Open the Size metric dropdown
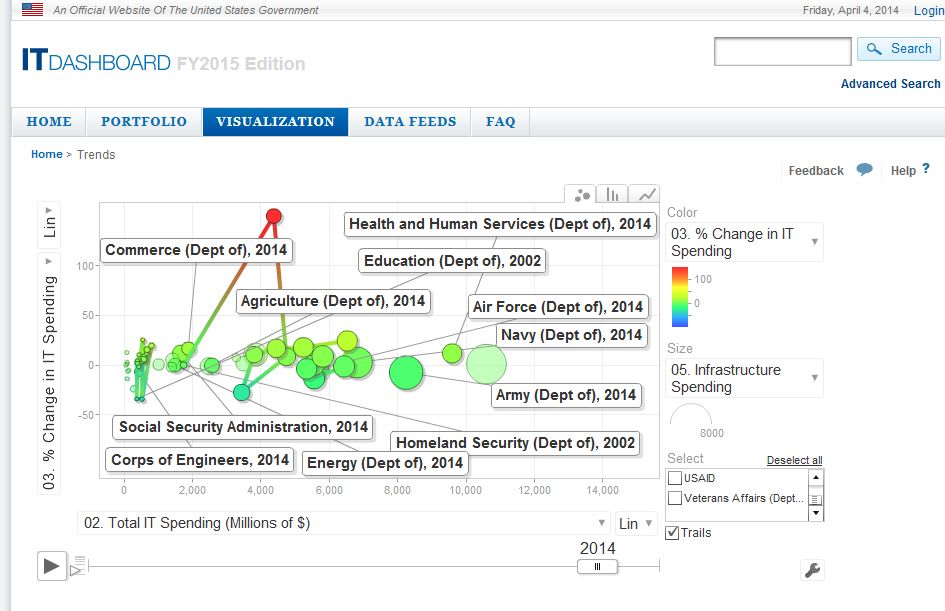 (744, 378)
